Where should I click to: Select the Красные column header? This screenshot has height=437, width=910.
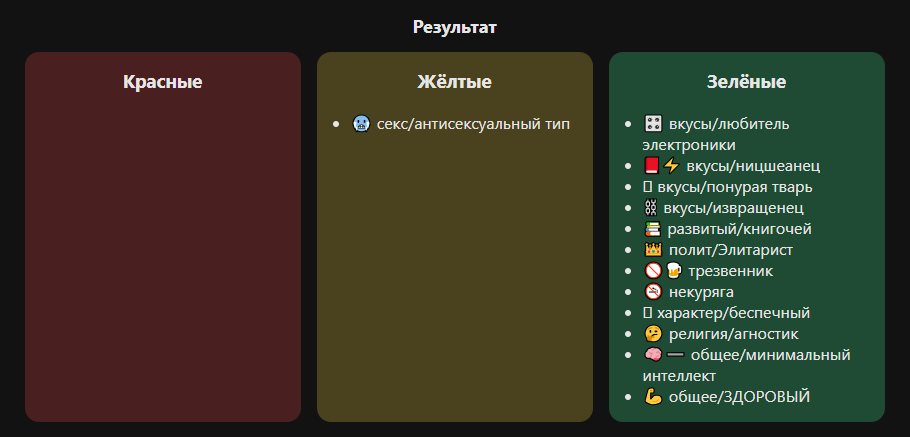tap(163, 82)
